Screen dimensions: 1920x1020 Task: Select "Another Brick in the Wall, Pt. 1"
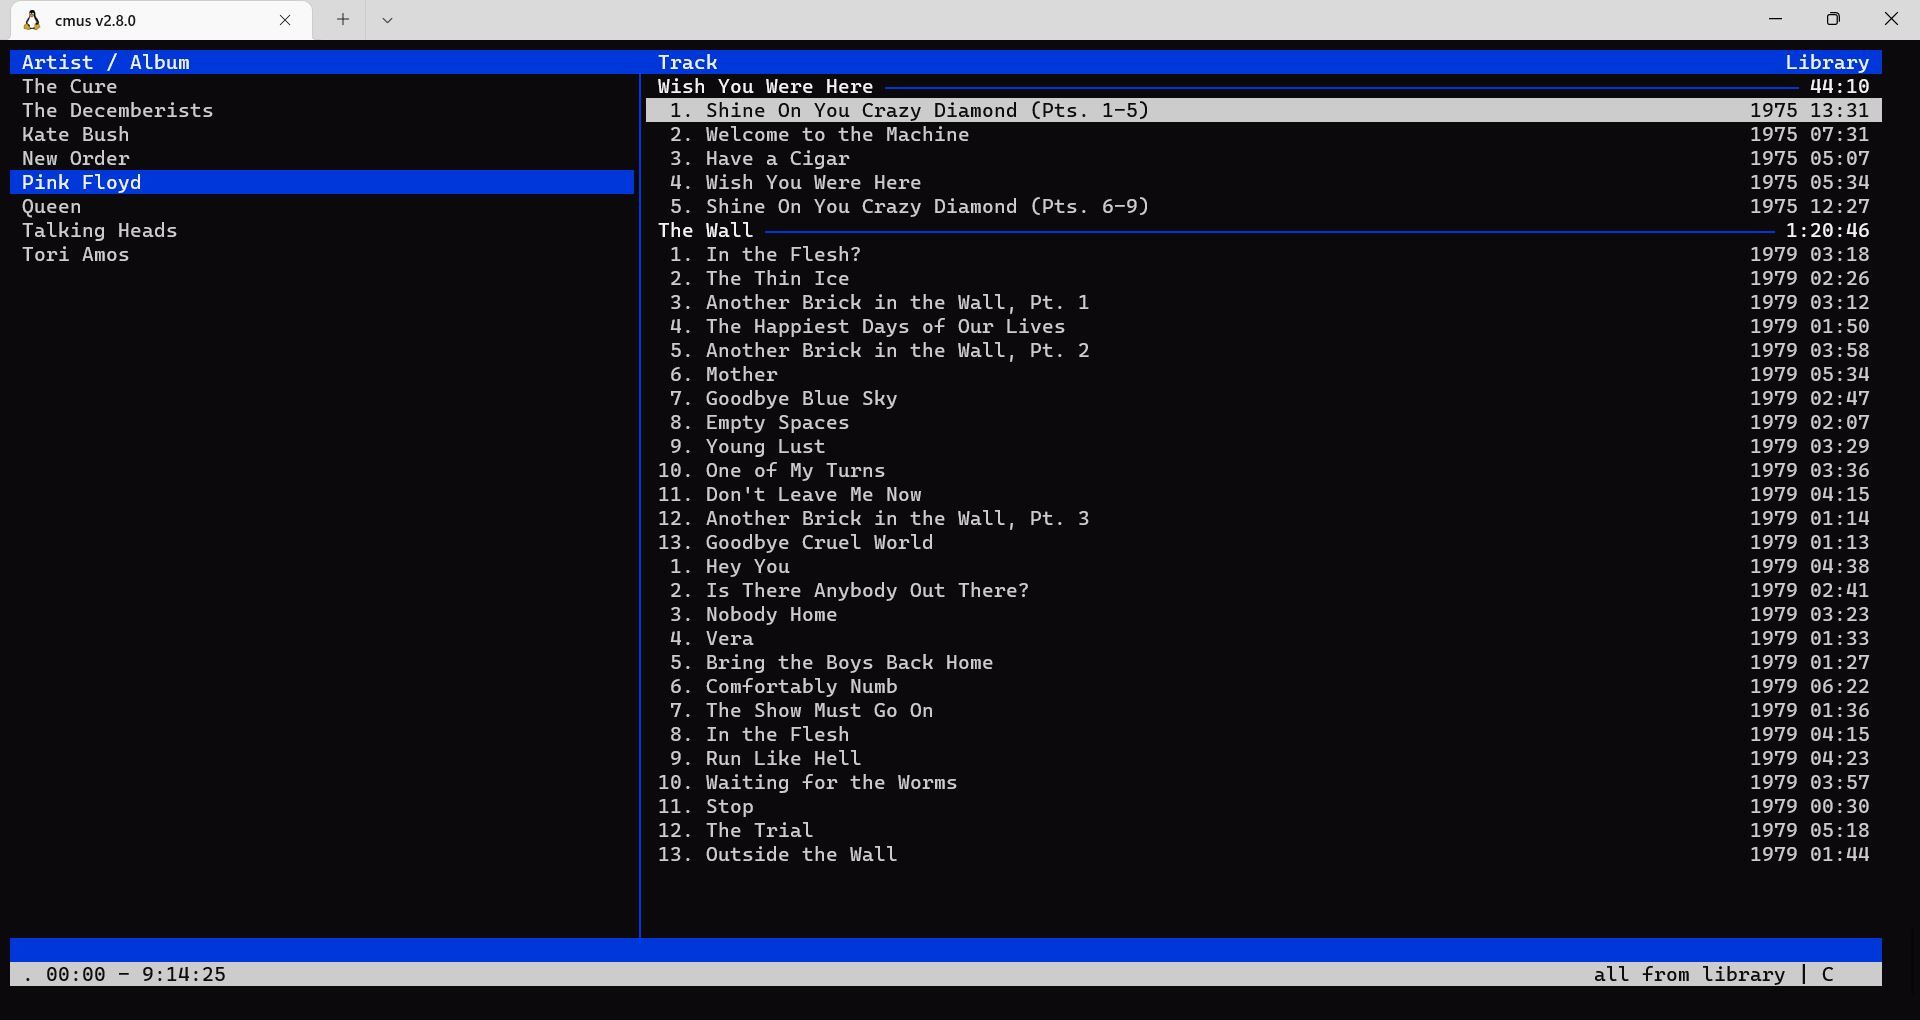pos(1264,302)
